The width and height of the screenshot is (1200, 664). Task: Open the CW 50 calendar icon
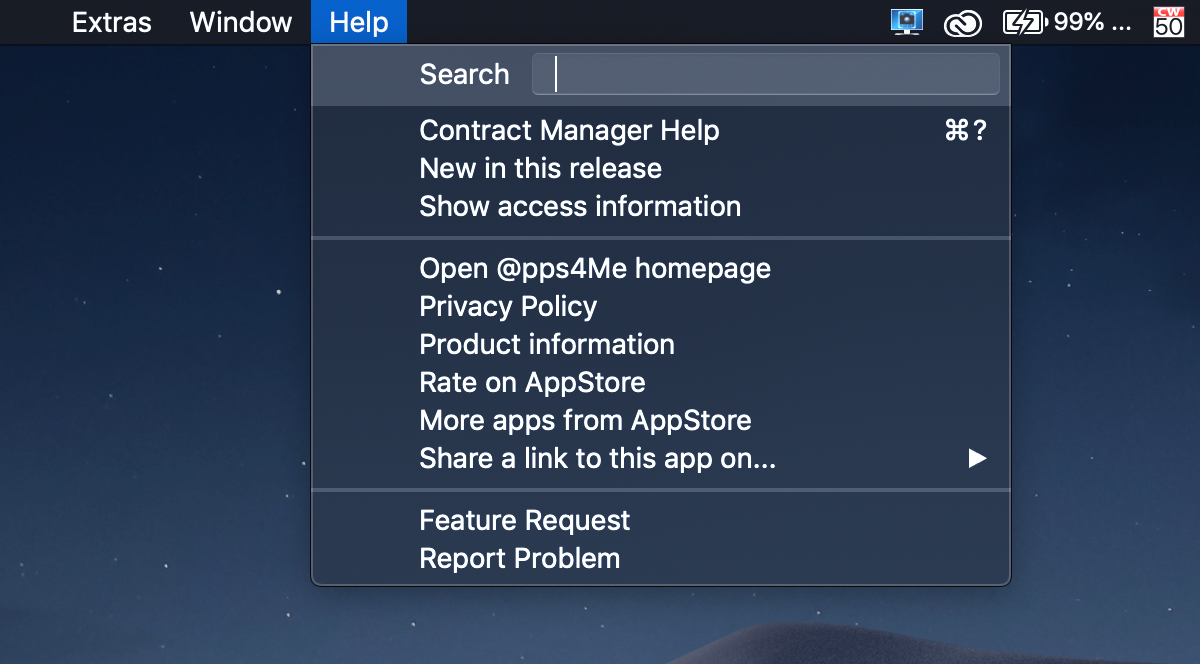pyautogui.click(x=1169, y=22)
